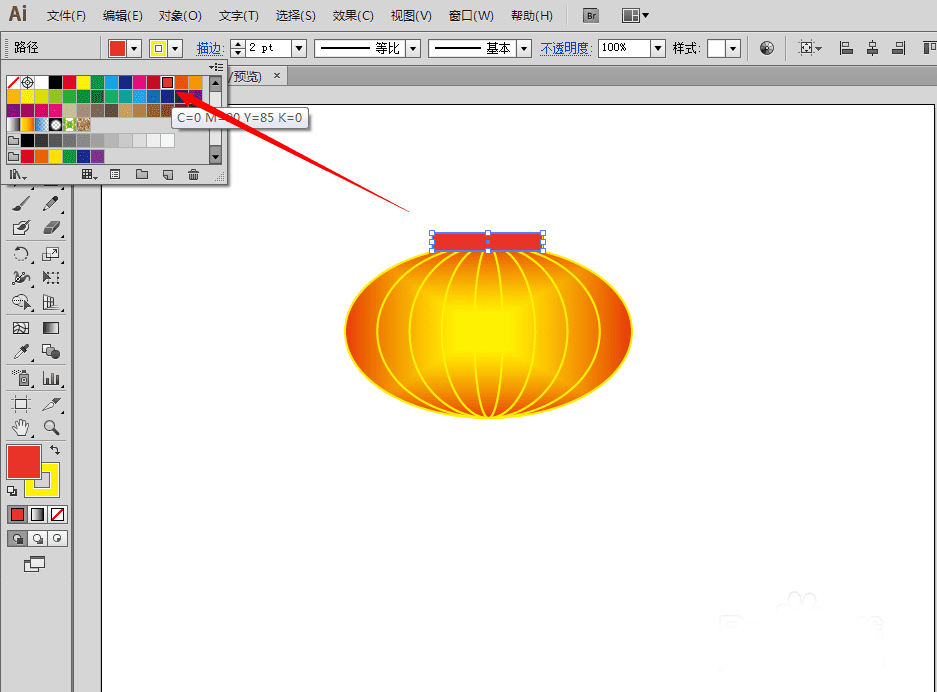Click the large red fill box
This screenshot has width=937, height=692.
[x=24, y=461]
